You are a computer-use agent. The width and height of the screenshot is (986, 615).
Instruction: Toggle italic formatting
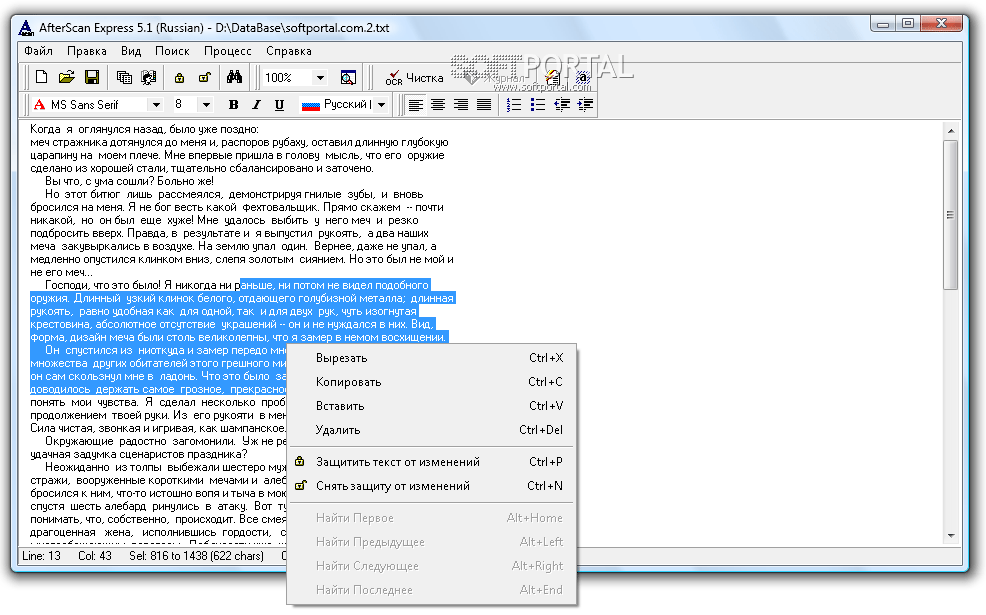click(x=256, y=104)
